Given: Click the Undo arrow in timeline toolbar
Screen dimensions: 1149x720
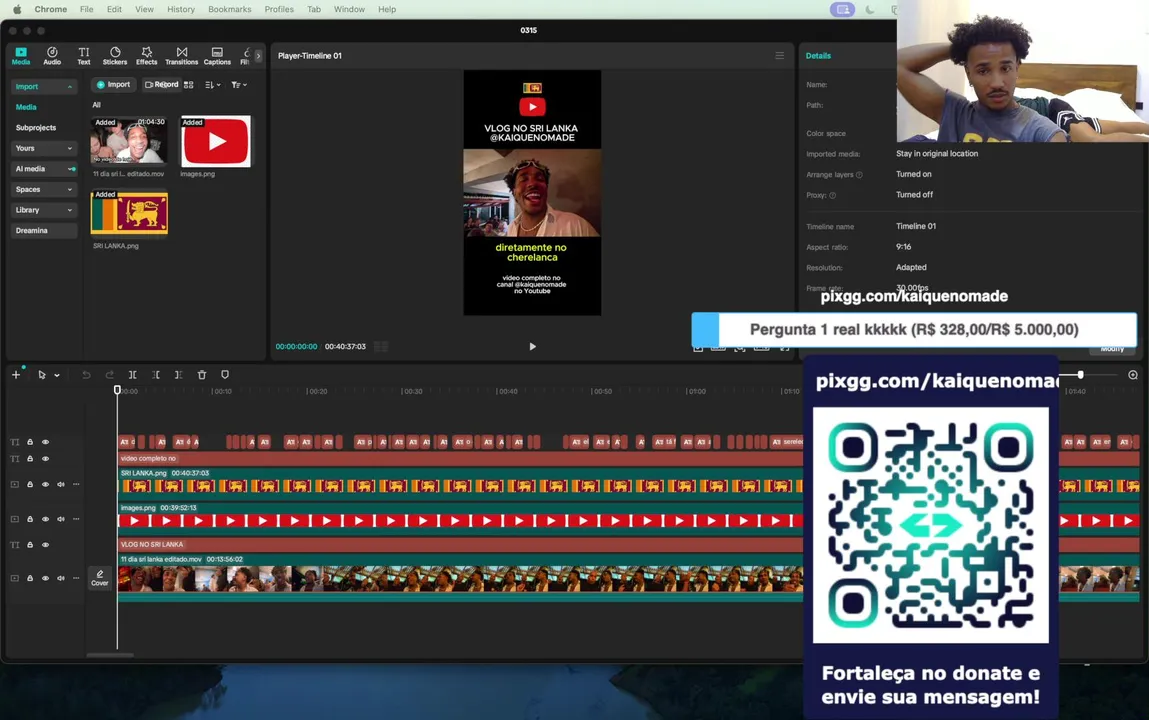Looking at the screenshot, I should coord(86,374).
